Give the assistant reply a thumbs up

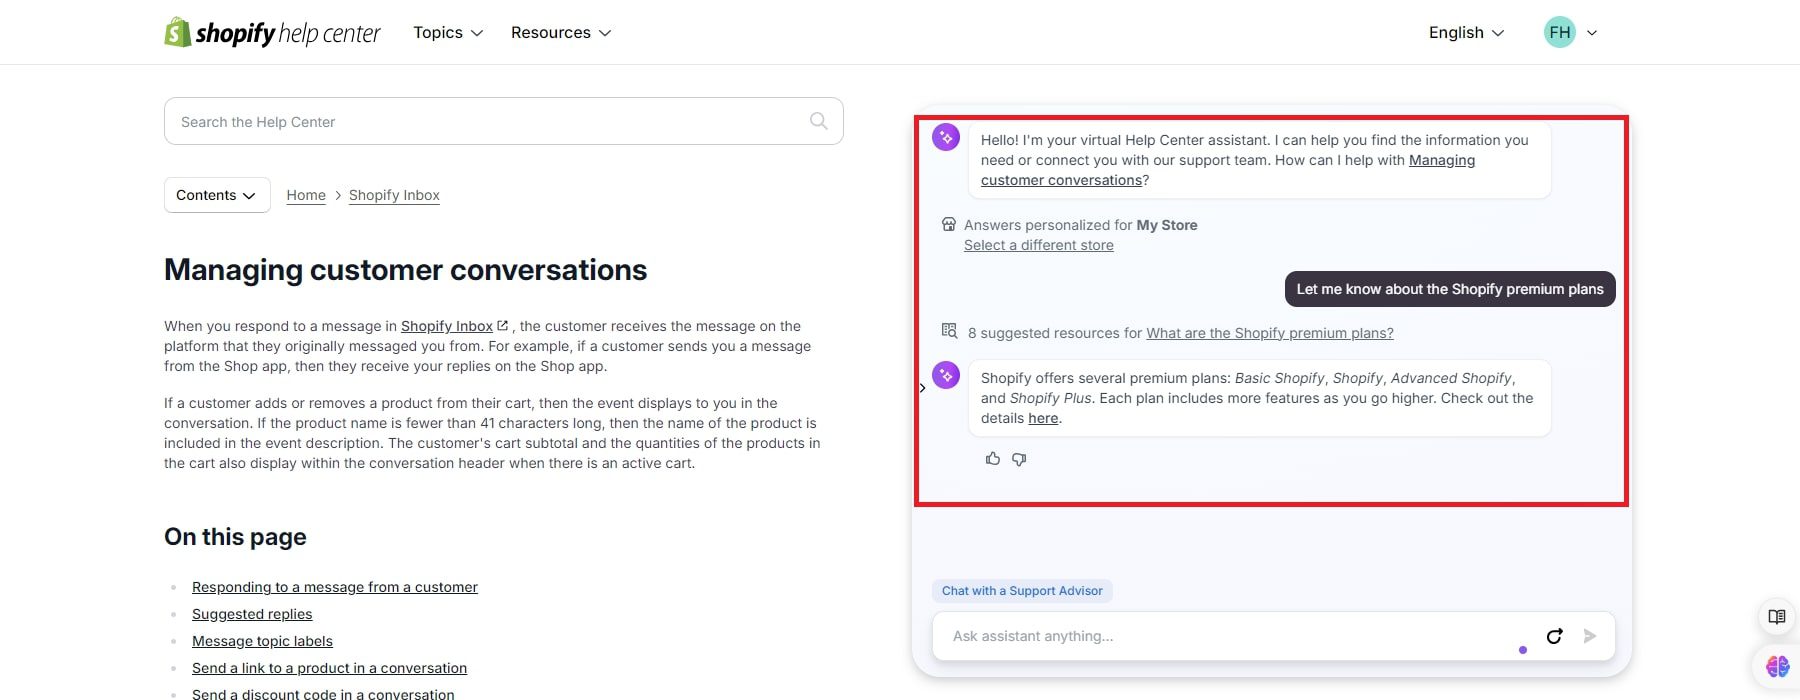tap(992, 458)
